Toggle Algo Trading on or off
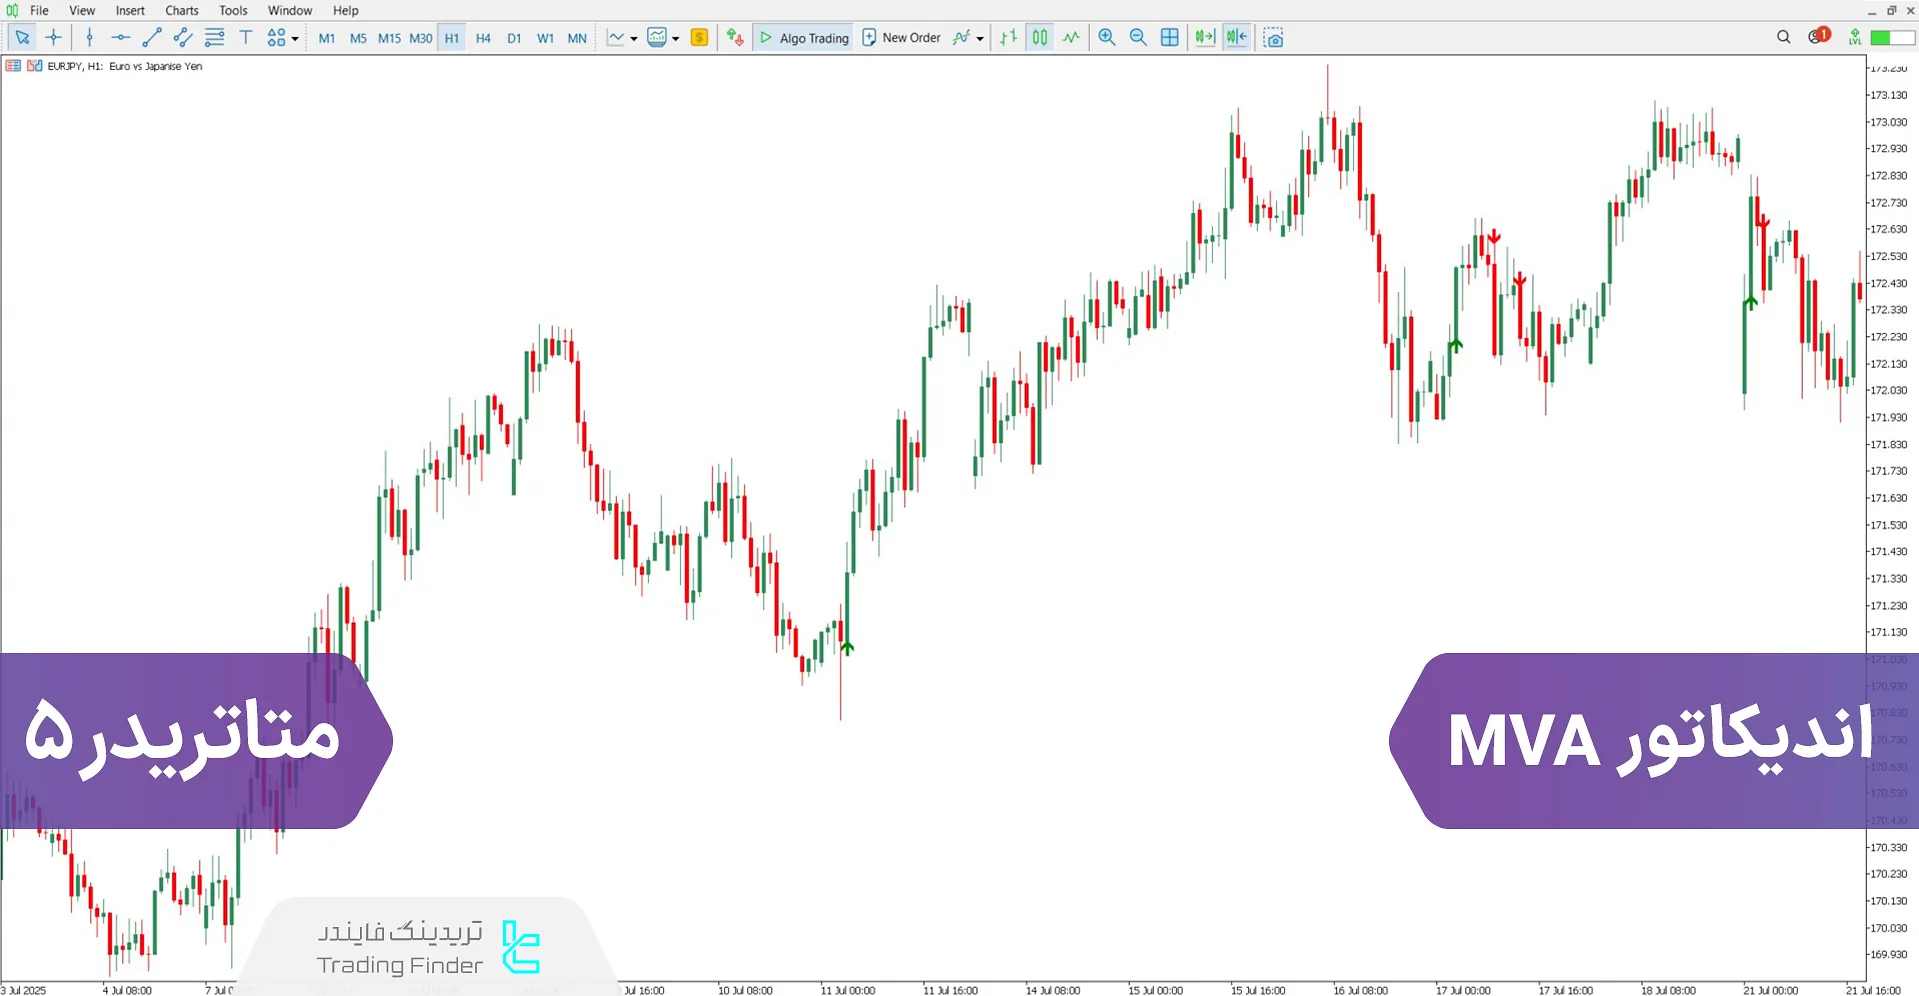 [x=803, y=38]
